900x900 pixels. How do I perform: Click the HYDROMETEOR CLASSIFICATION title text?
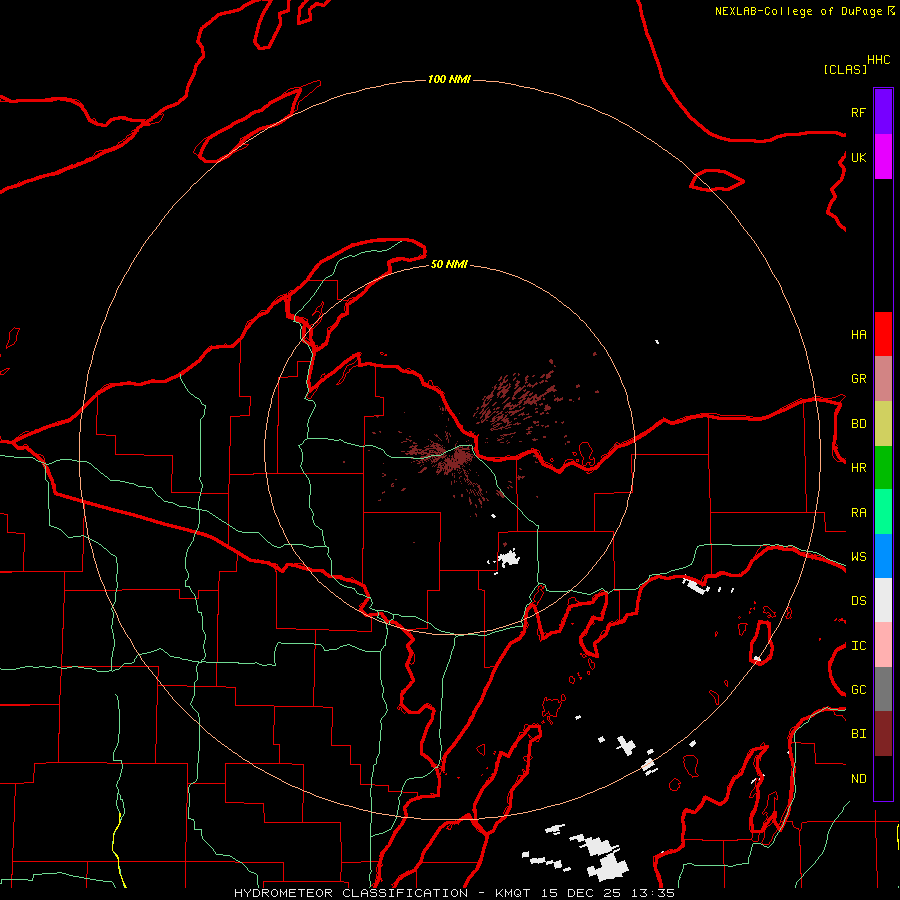pos(351,893)
